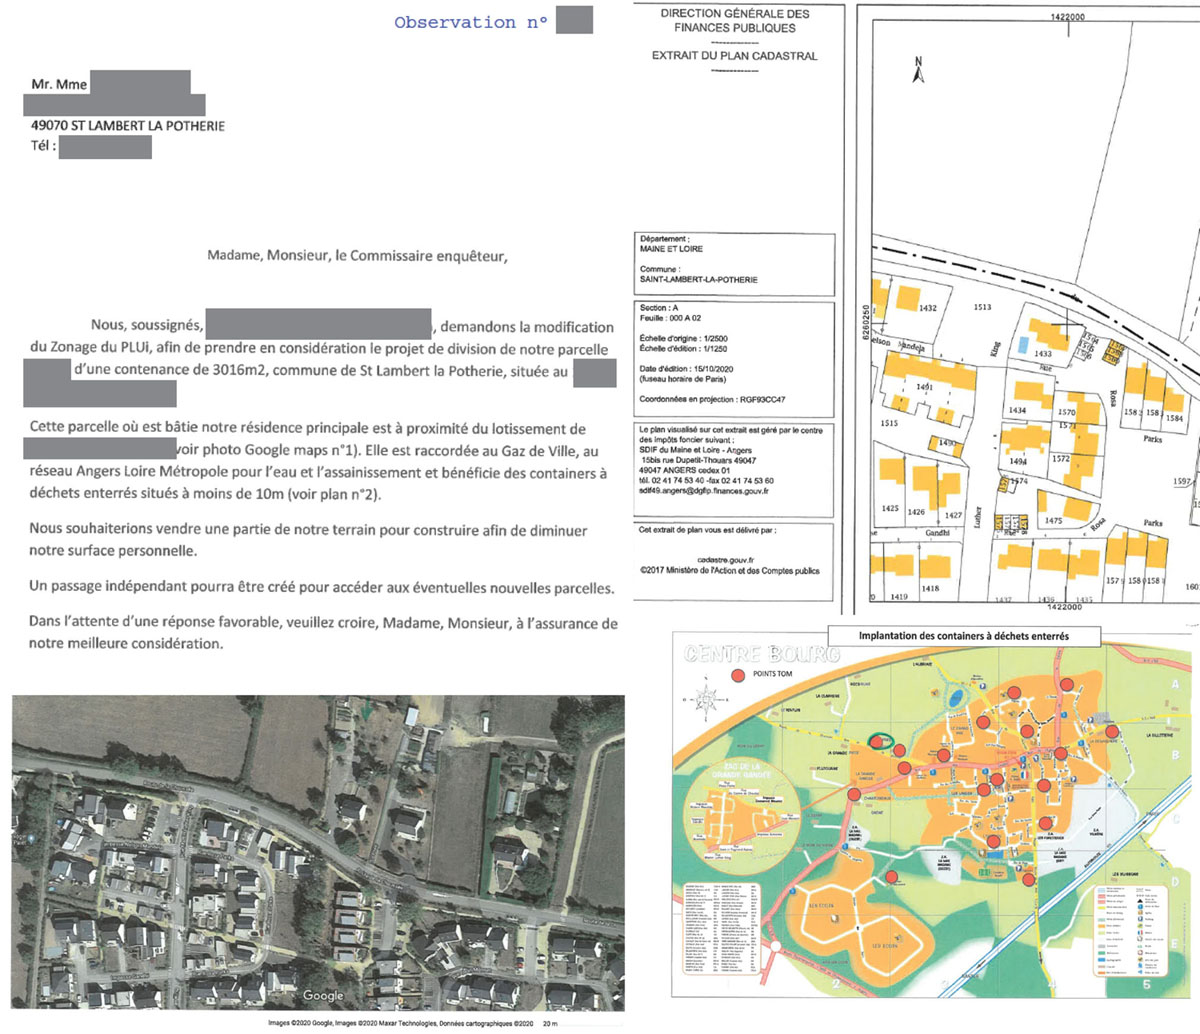Viewport: 1200px width, 1034px height.
Task: Select parcel 1491 on the cadastral plan
Action: (923, 387)
